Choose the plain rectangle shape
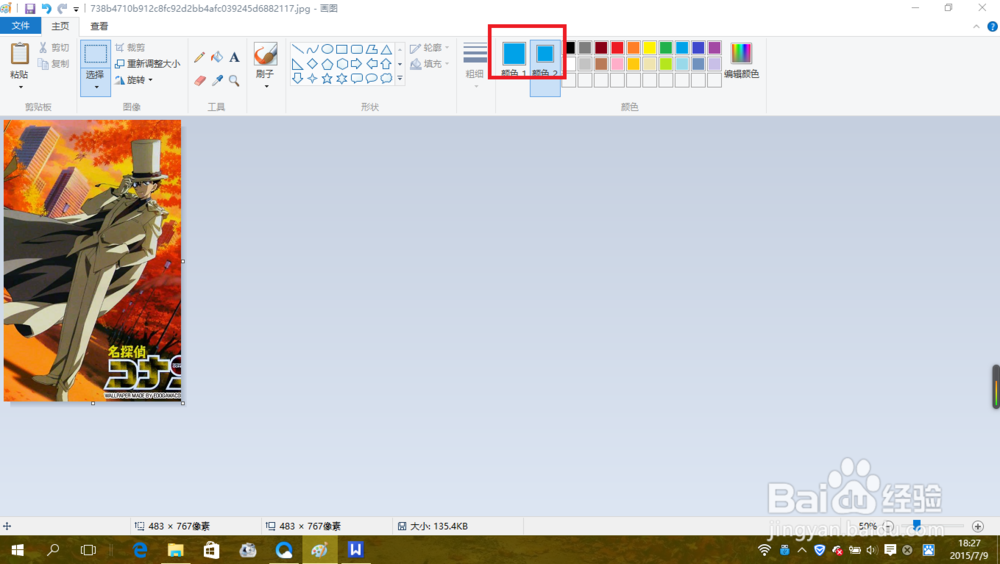Screen dimensions: 1000x564 [x=342, y=49]
